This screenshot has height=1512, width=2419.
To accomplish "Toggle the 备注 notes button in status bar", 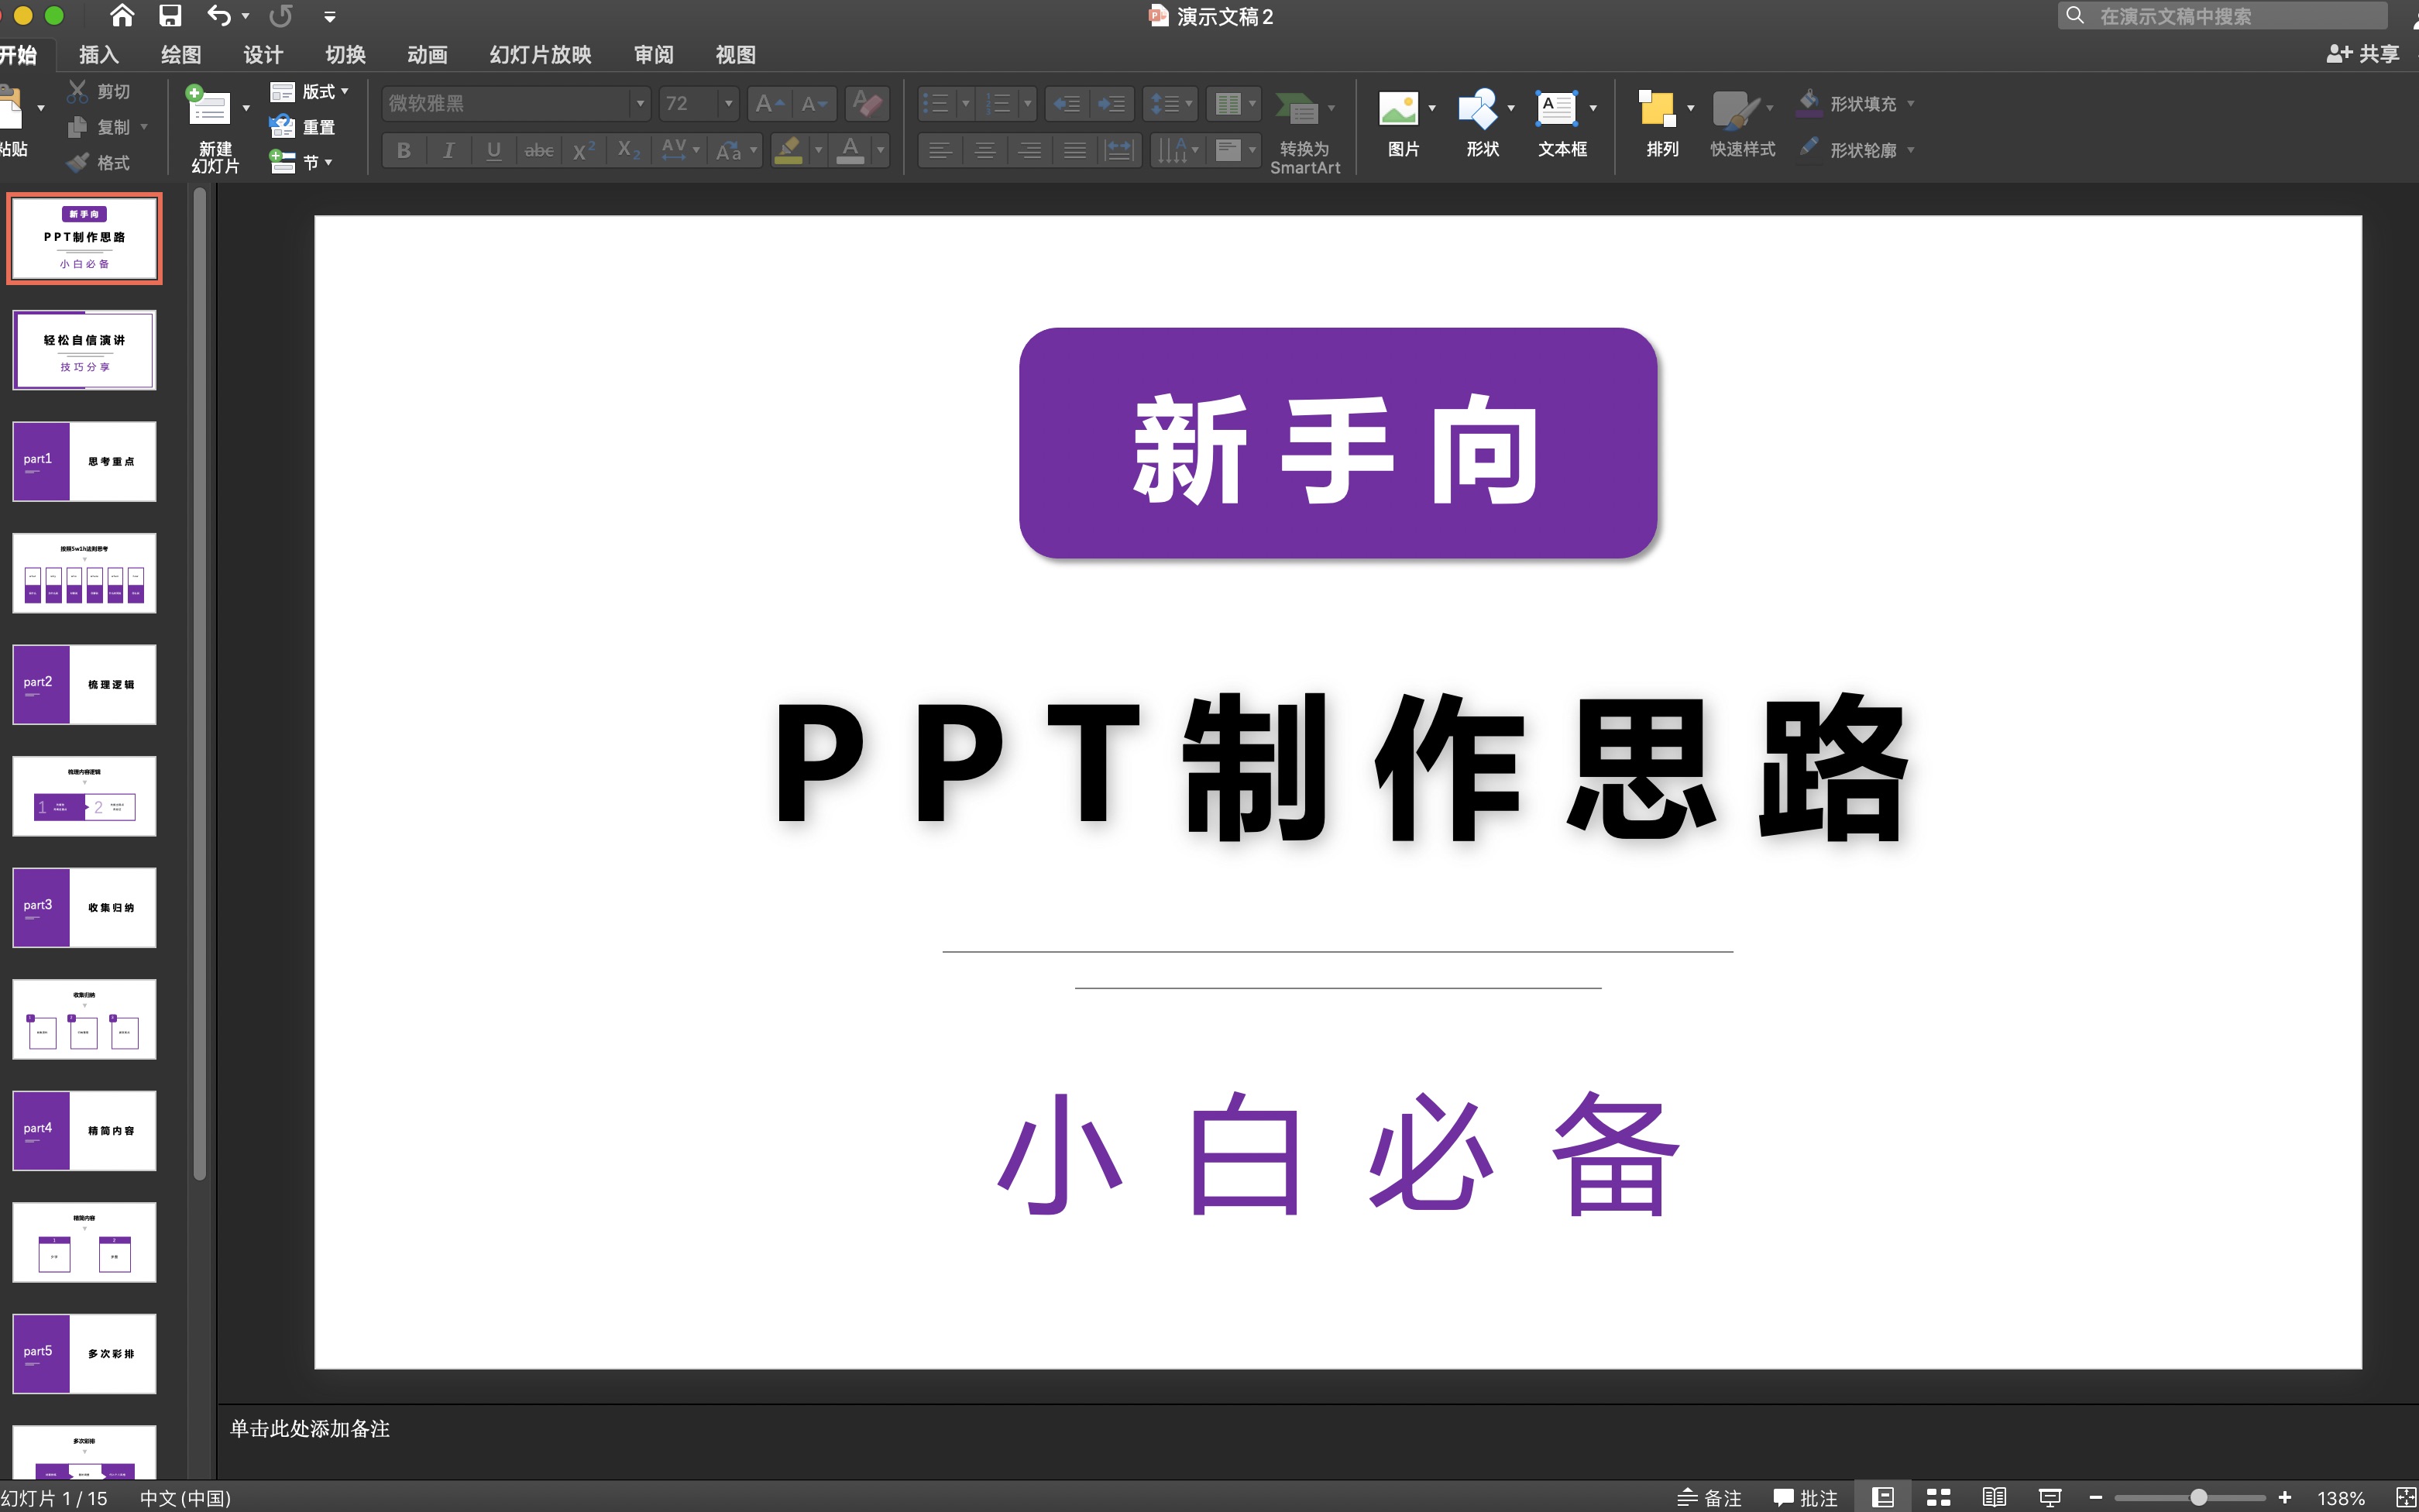I will click(1709, 1497).
